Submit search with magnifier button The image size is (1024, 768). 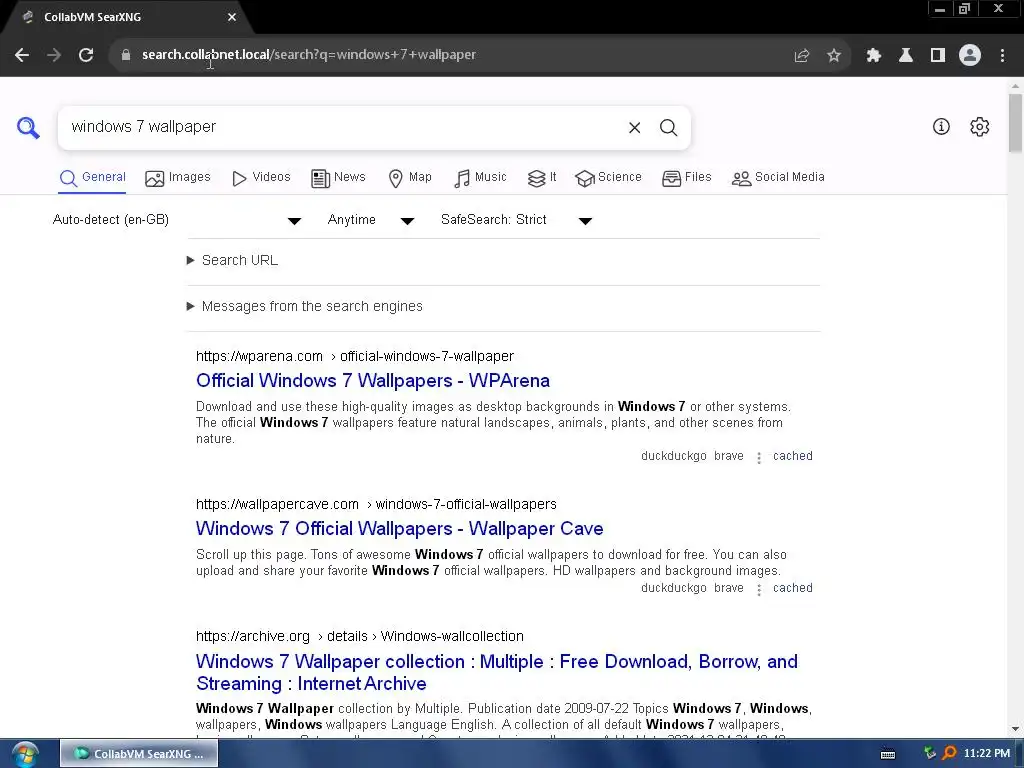tap(668, 127)
